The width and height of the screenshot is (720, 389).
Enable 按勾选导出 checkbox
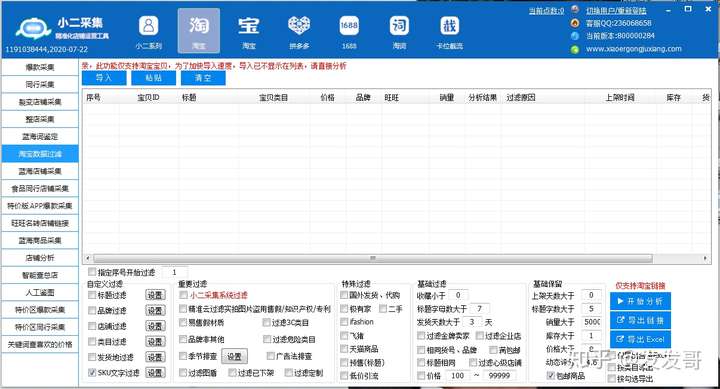(612, 378)
